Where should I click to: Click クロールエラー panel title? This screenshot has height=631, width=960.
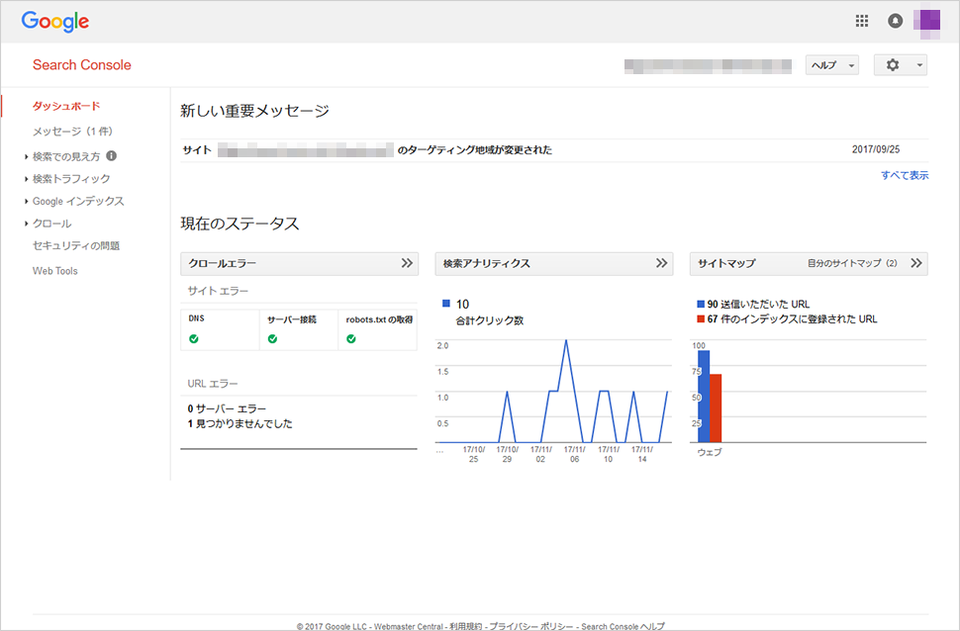tap(222, 263)
